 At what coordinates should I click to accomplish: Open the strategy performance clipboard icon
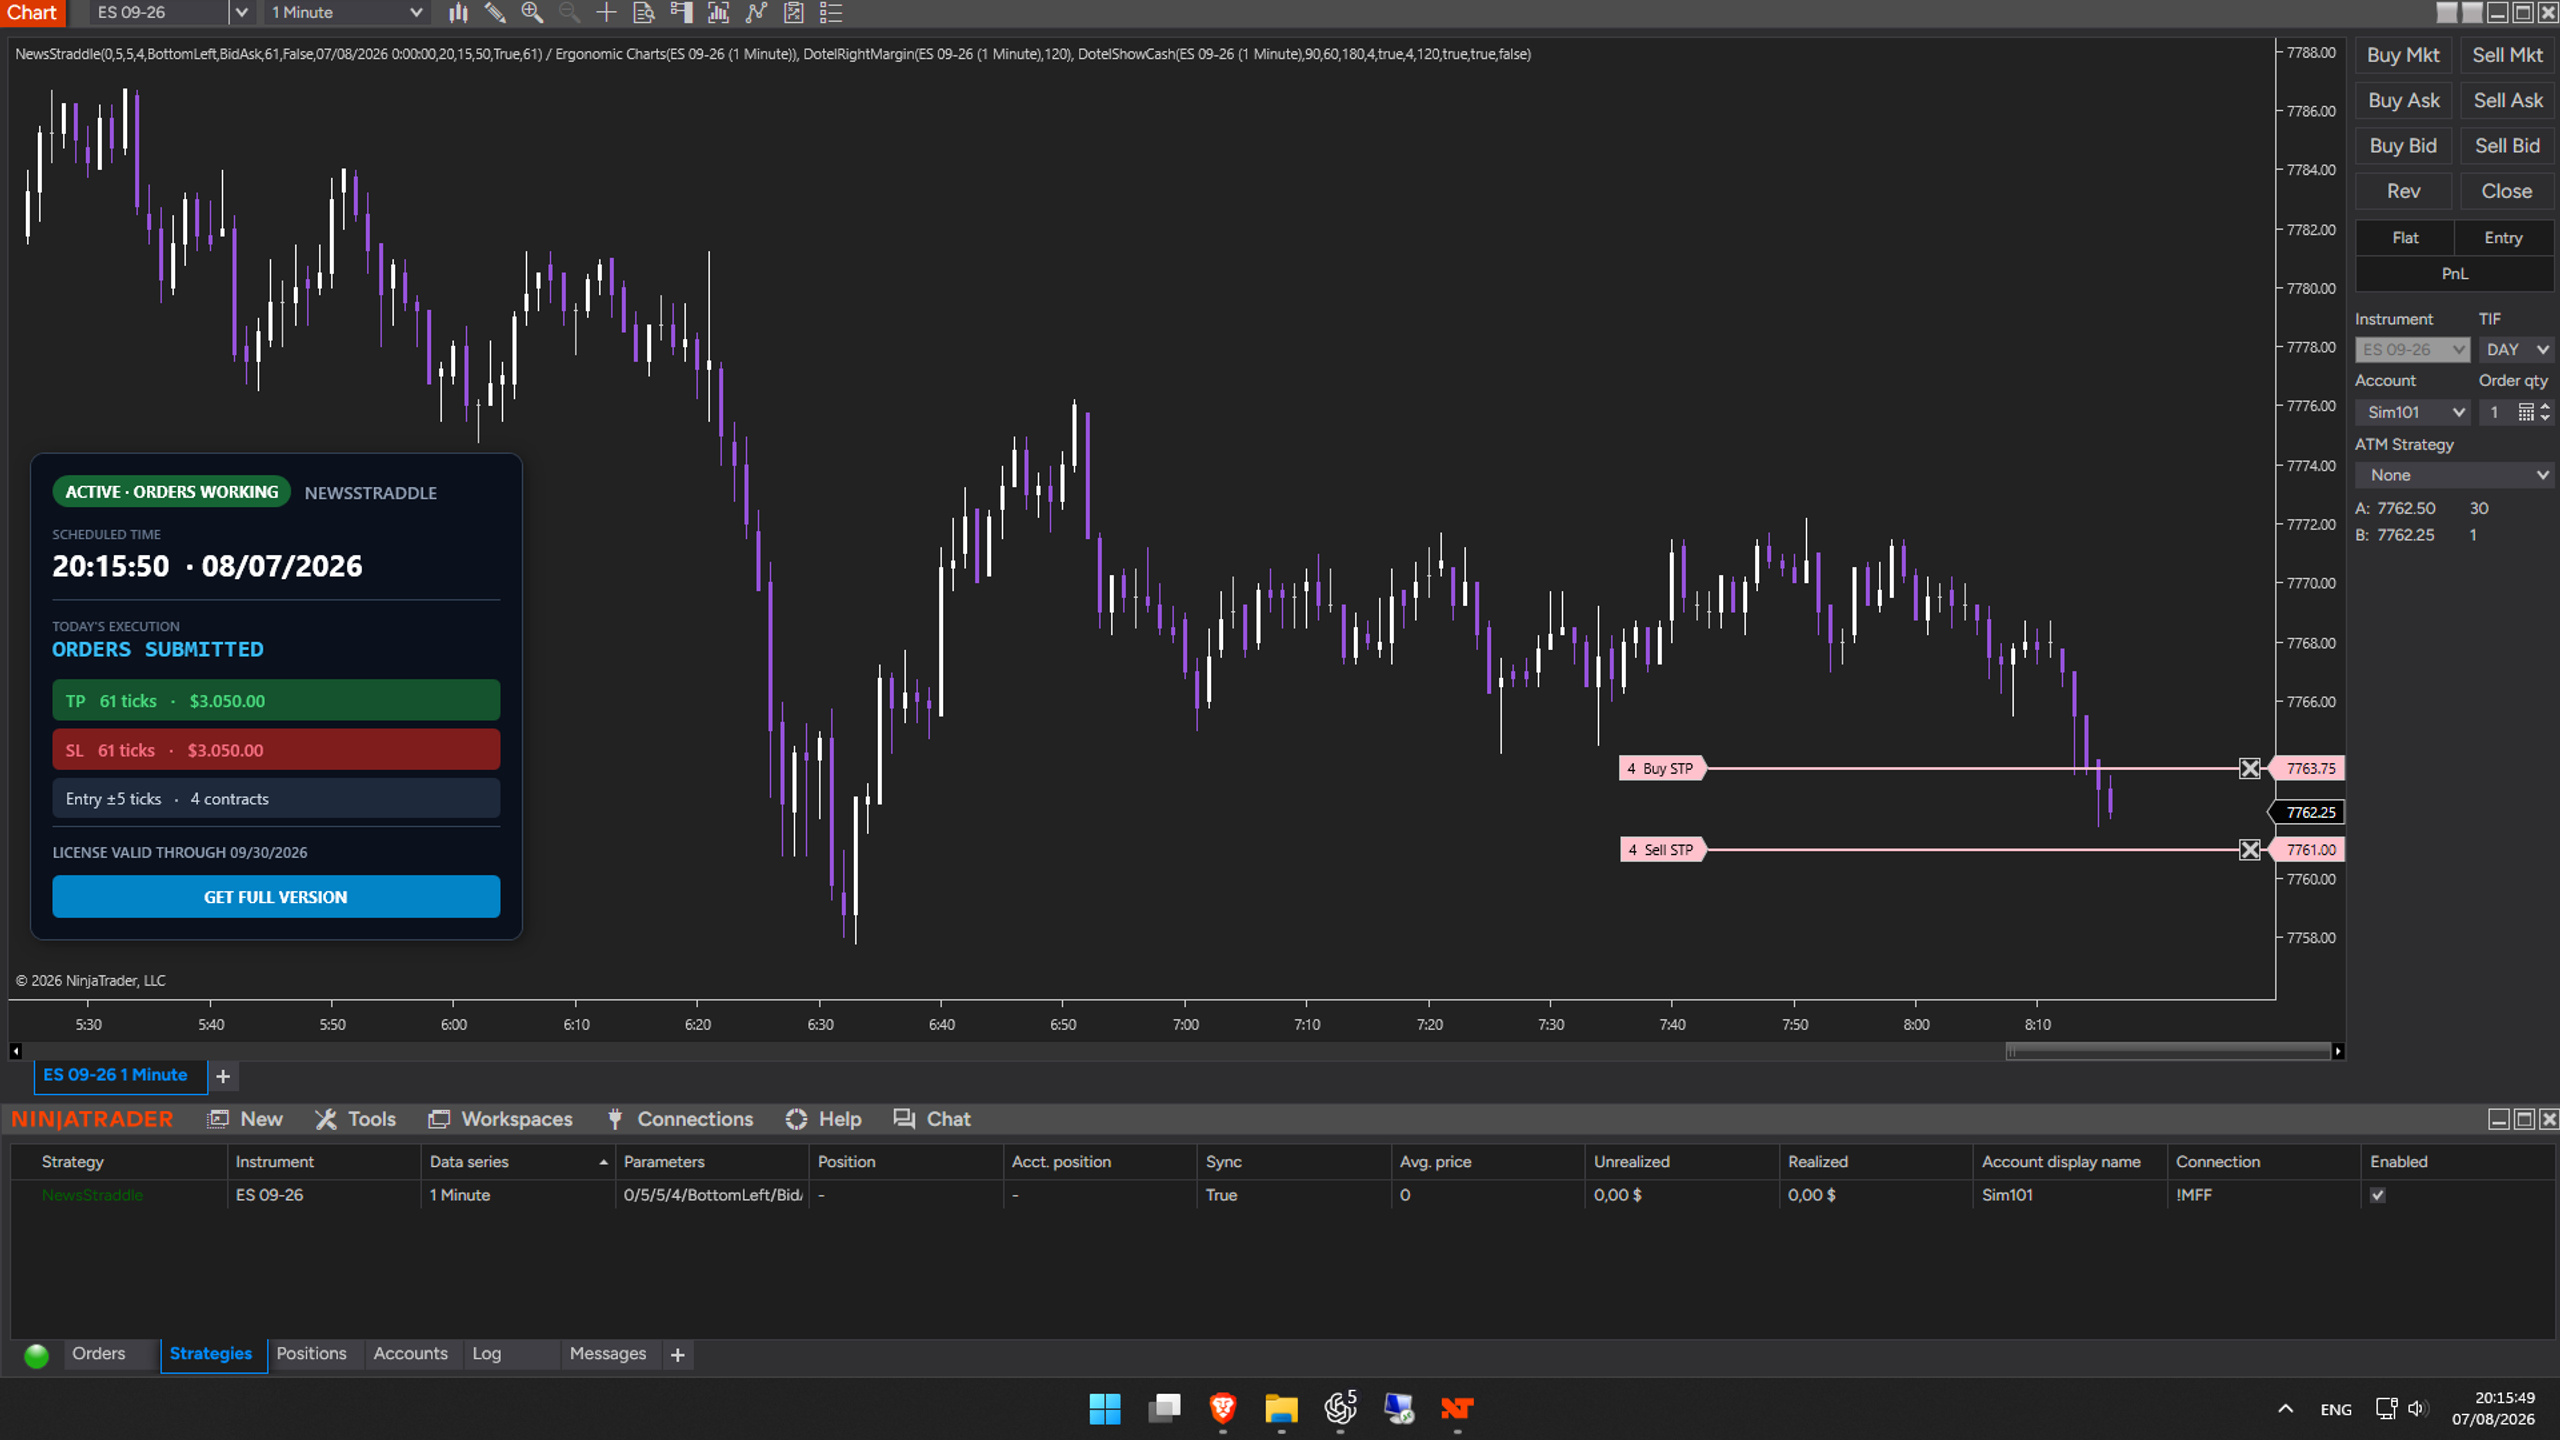tap(794, 13)
